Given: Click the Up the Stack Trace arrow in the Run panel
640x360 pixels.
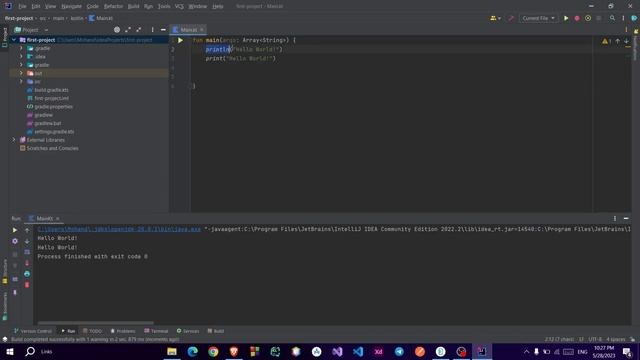Looking at the screenshot, I should pyautogui.click(x=27, y=230).
